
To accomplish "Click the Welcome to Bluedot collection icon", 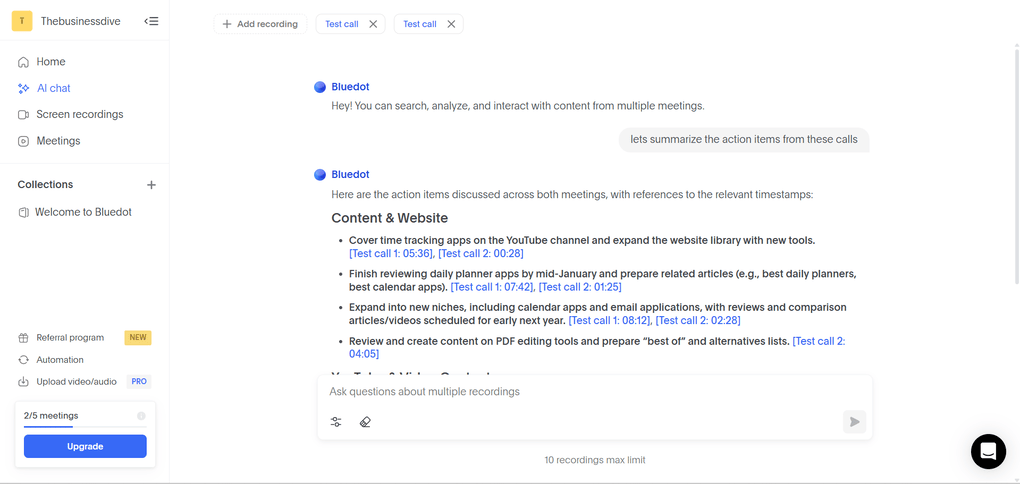I will pyautogui.click(x=23, y=213).
